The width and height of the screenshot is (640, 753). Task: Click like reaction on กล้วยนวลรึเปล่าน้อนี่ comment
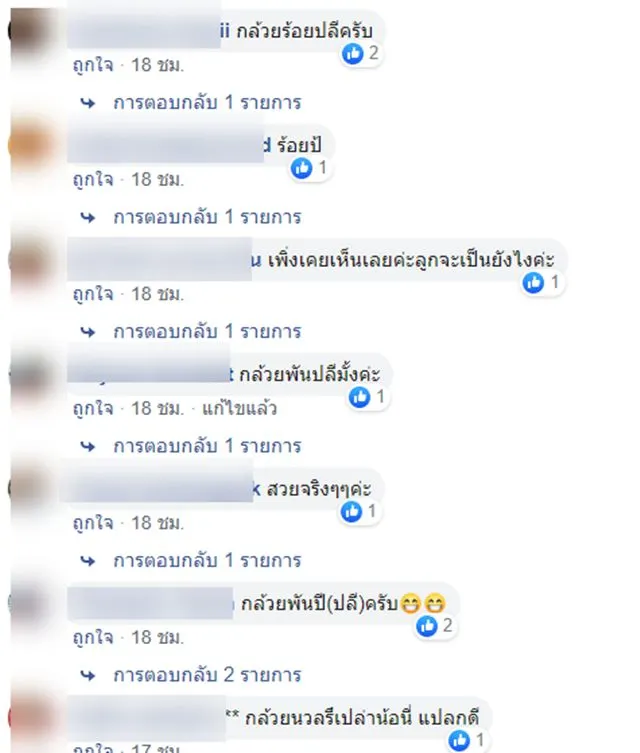click(x=459, y=740)
